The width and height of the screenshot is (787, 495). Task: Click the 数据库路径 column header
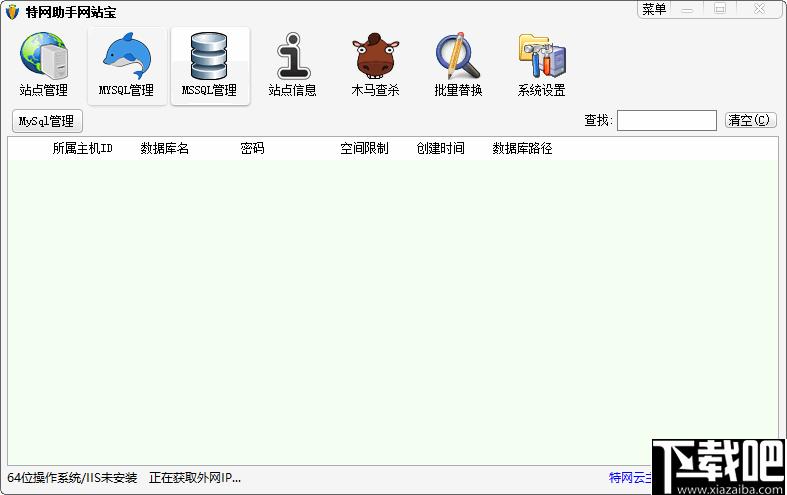pos(522,148)
